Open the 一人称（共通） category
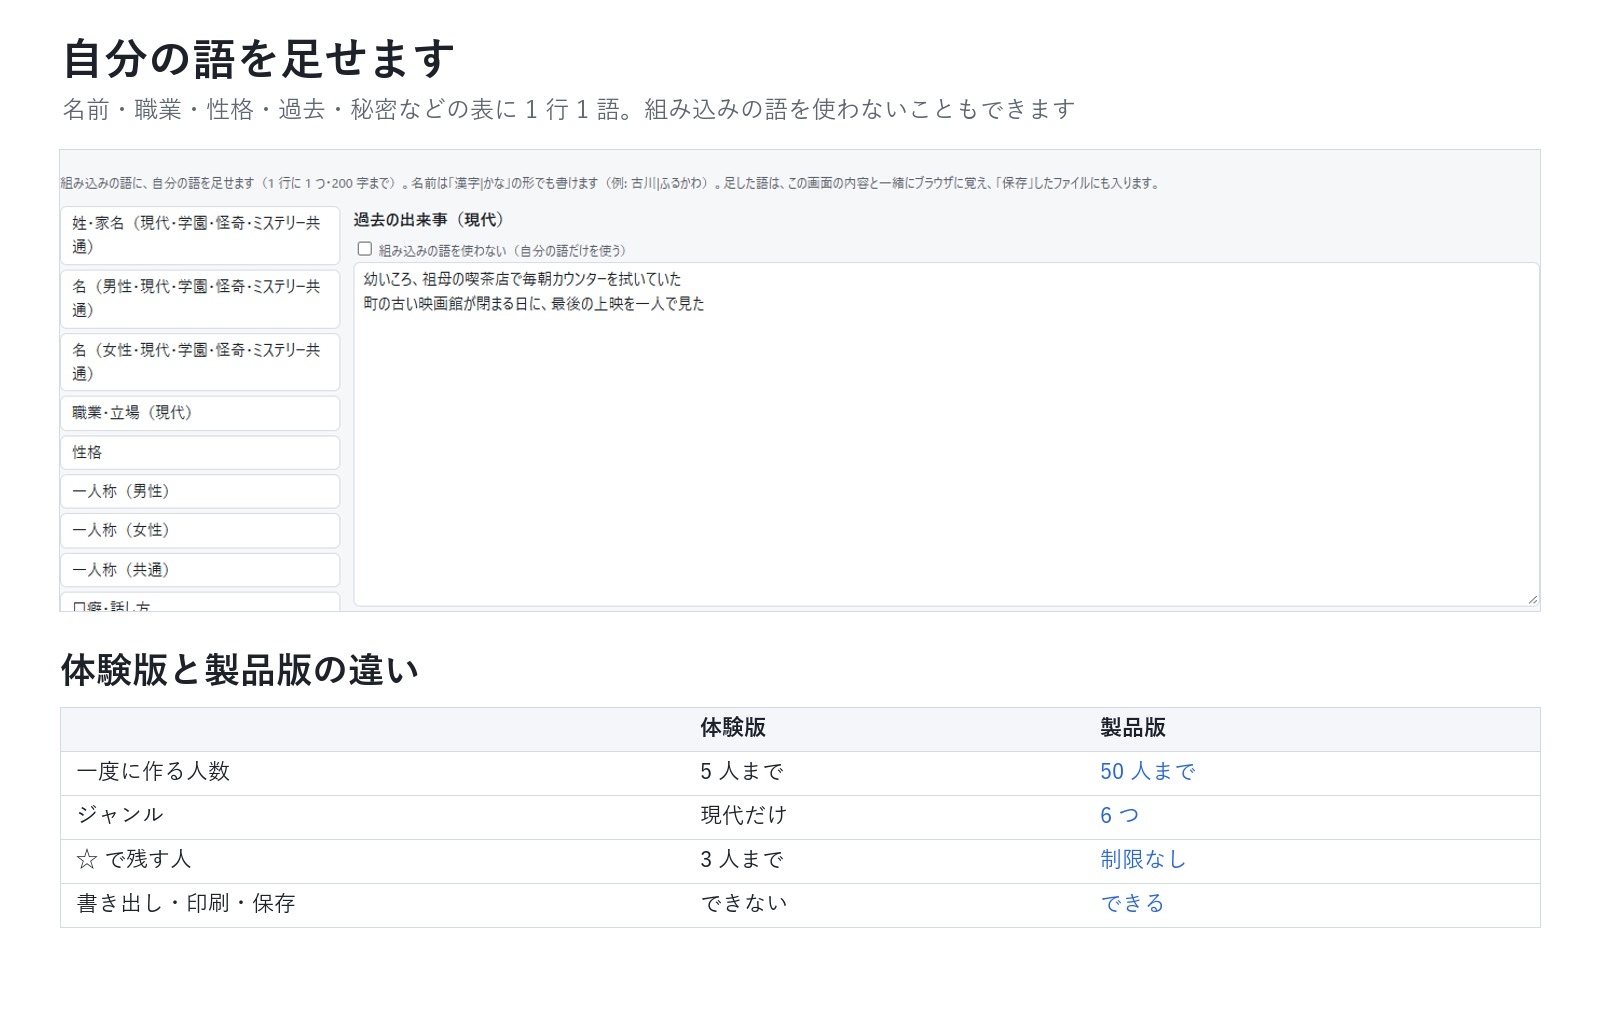 pyautogui.click(x=200, y=570)
